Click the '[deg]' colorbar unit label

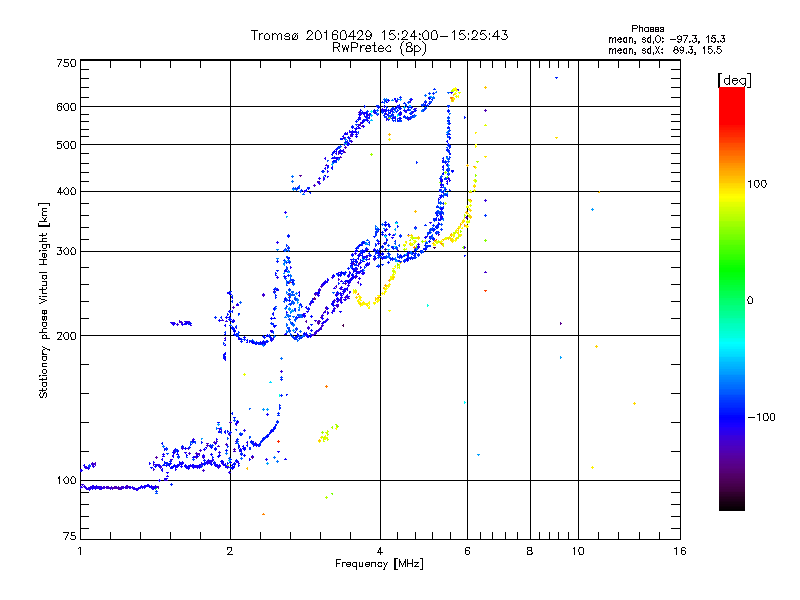click(x=734, y=80)
